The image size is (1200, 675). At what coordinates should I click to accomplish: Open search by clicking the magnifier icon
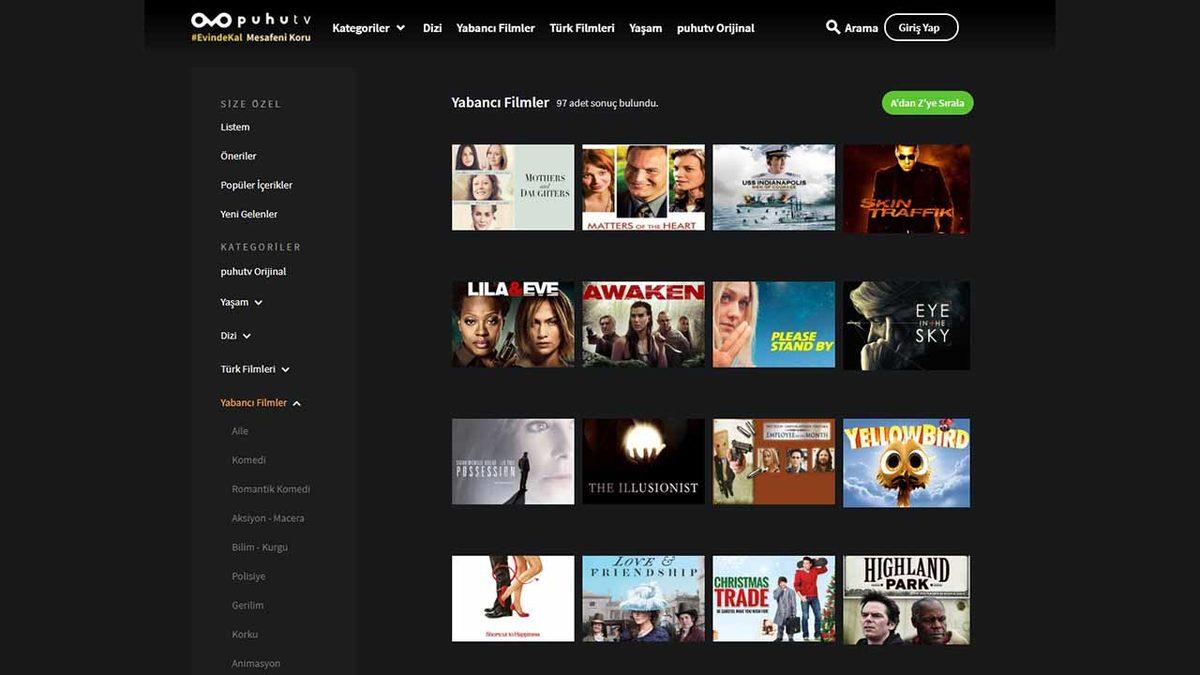click(834, 27)
